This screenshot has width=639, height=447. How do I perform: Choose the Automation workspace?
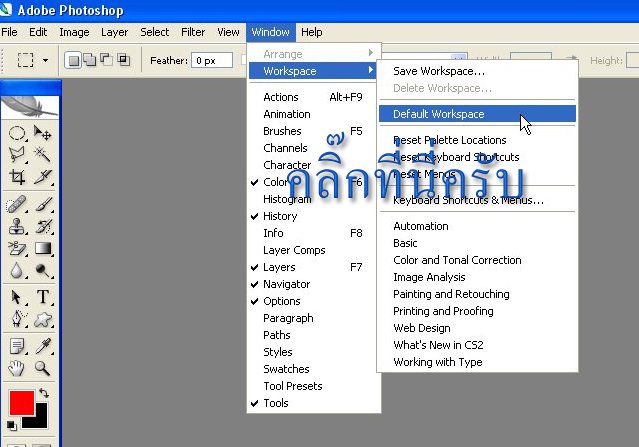click(x=477, y=226)
